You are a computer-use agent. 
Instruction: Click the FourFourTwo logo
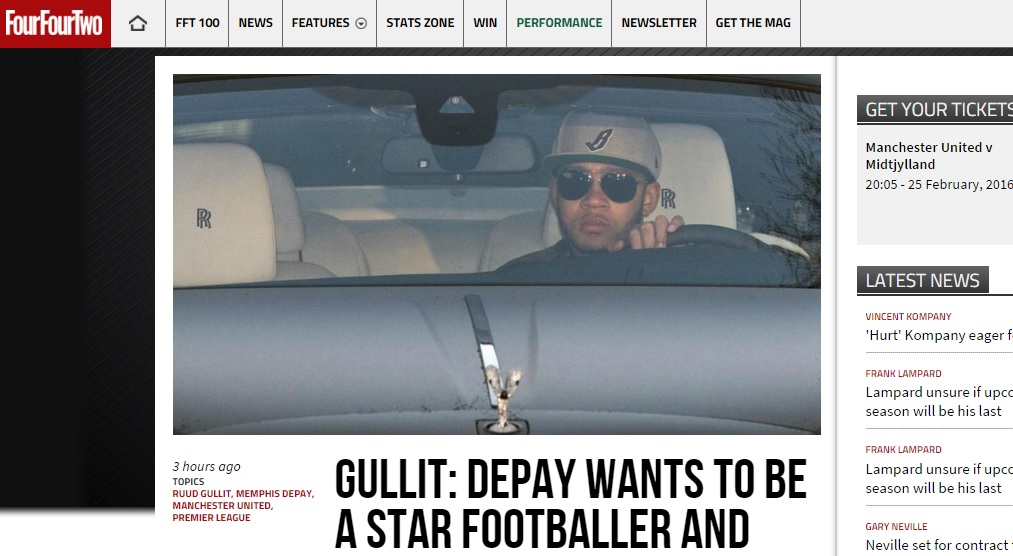click(x=55, y=23)
